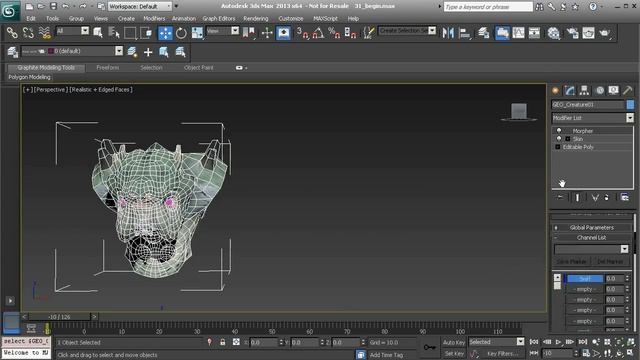Open the Mirror tool
This screenshot has width=640, height=360.
(448, 33)
